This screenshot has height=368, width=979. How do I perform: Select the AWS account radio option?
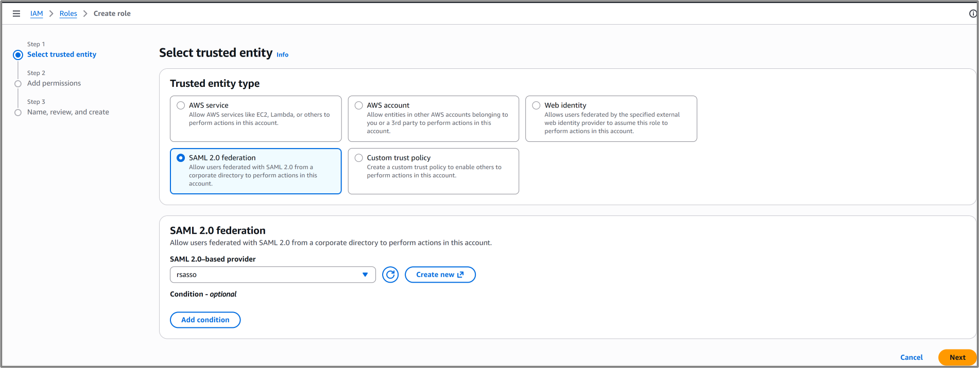click(358, 106)
